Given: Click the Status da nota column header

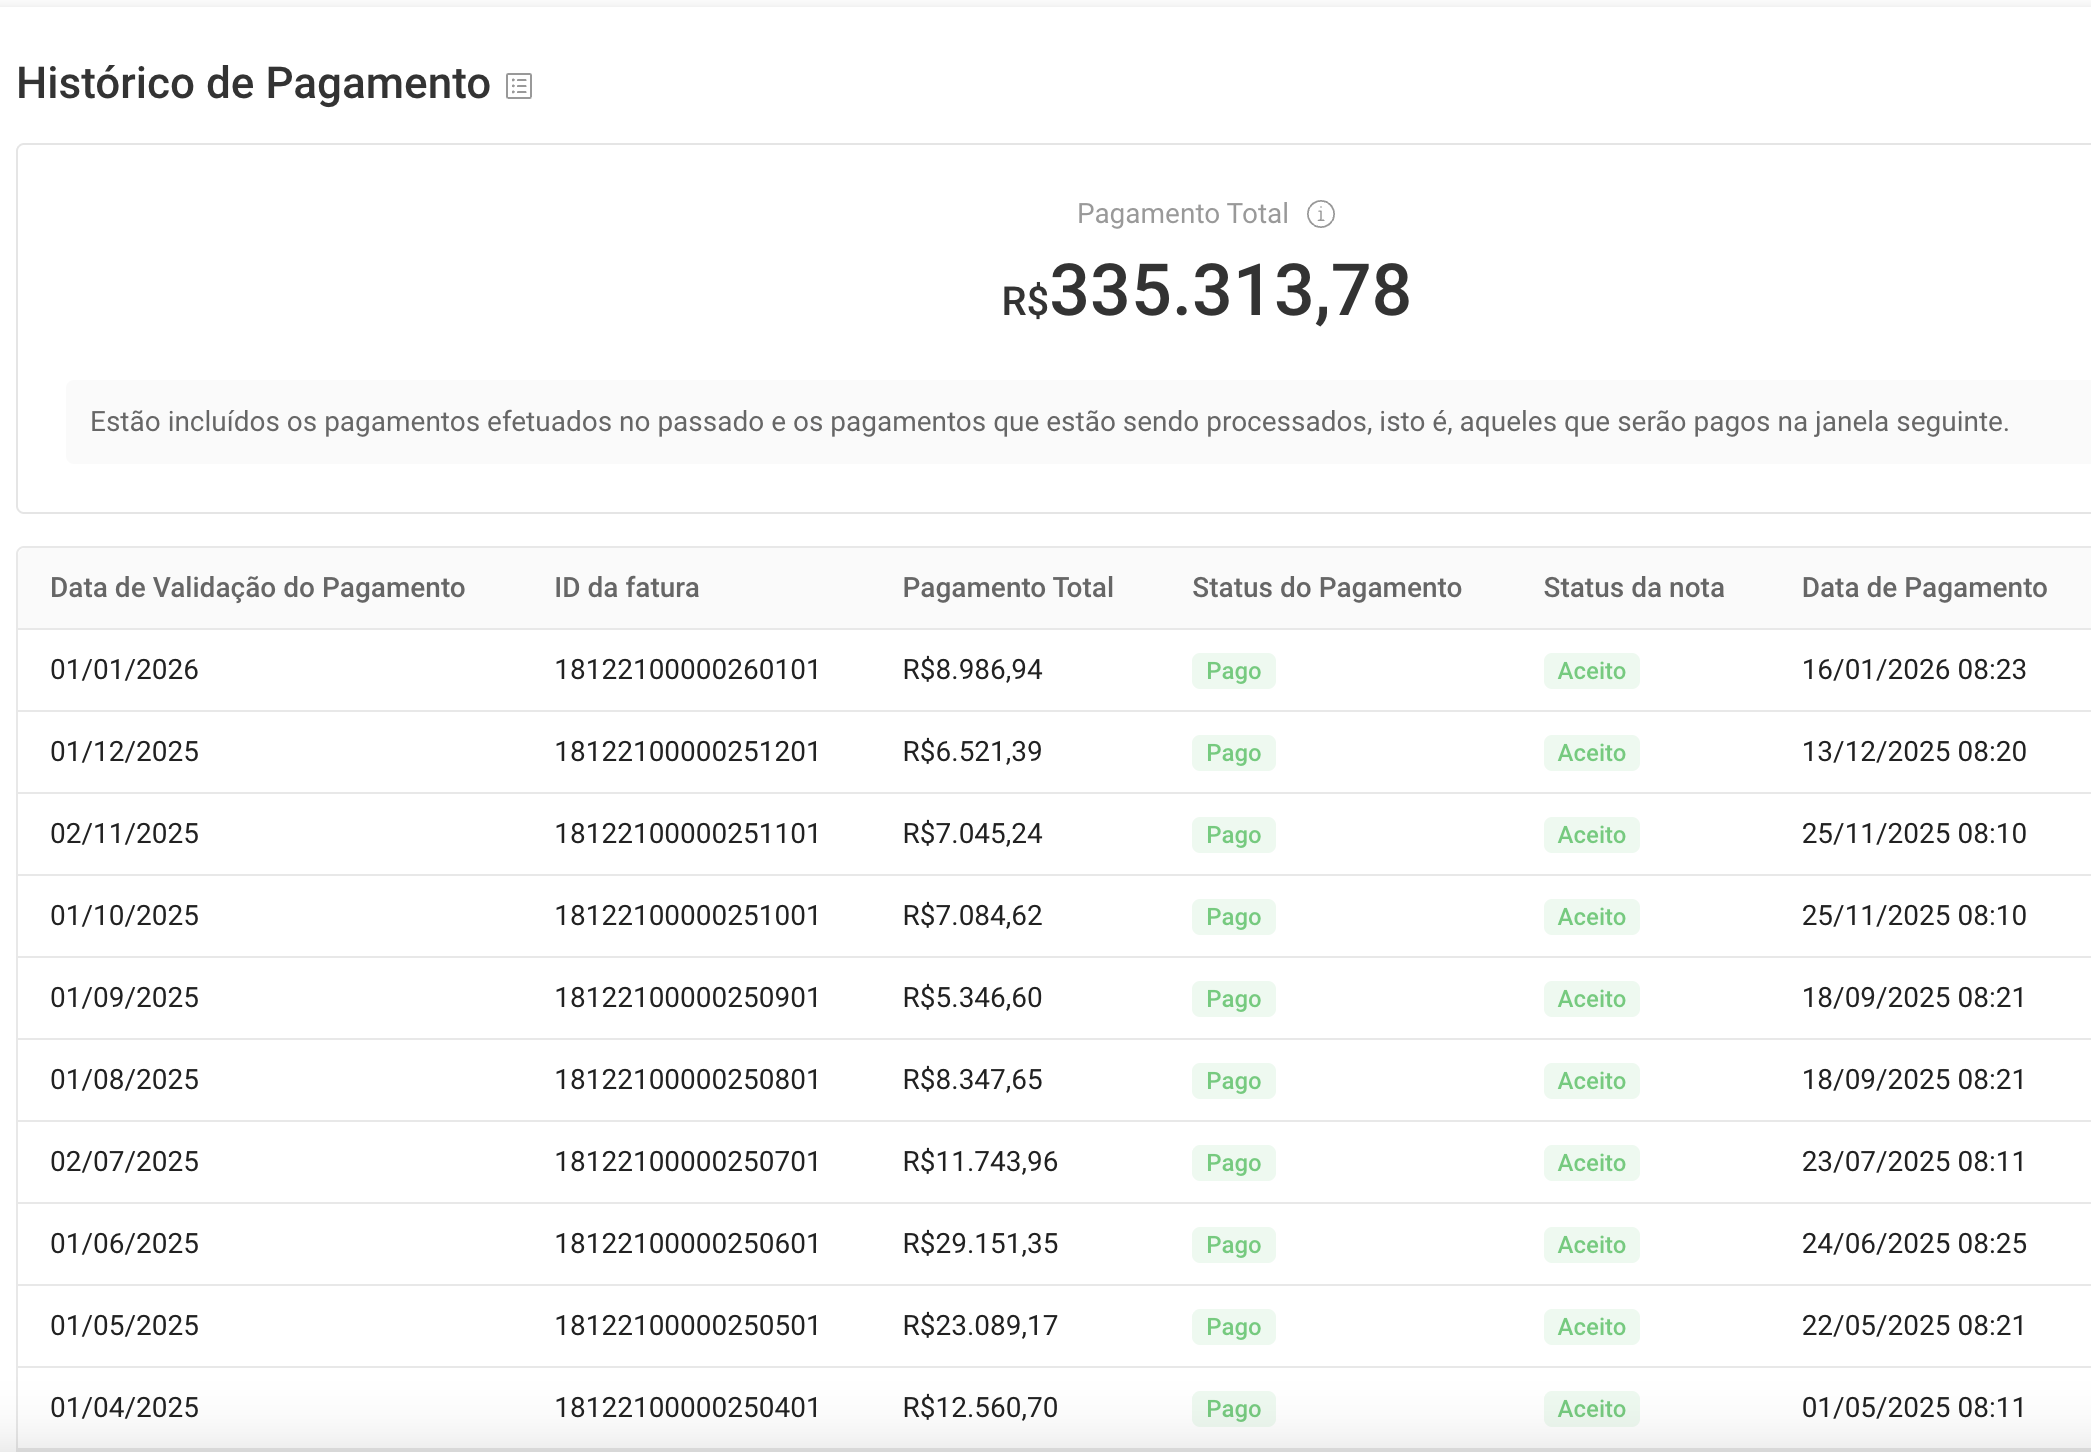Looking at the screenshot, I should (1633, 588).
